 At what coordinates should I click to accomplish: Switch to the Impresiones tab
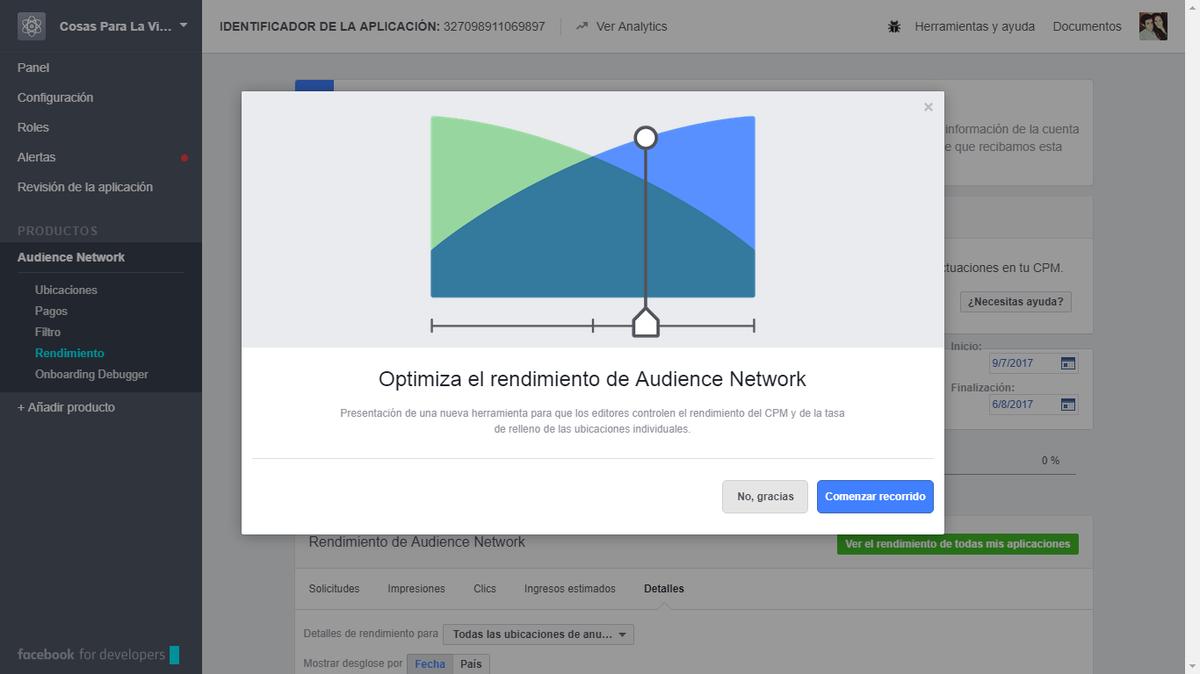click(x=416, y=588)
